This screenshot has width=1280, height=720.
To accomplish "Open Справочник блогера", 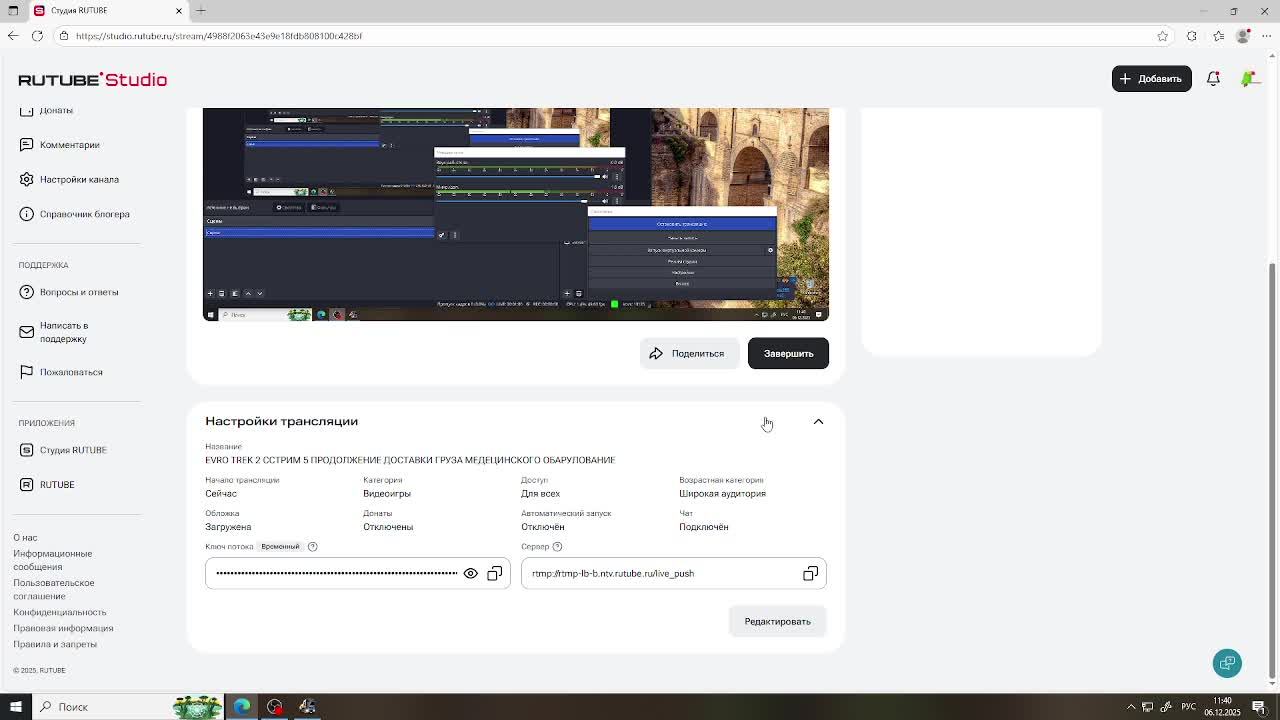I will click(84, 214).
